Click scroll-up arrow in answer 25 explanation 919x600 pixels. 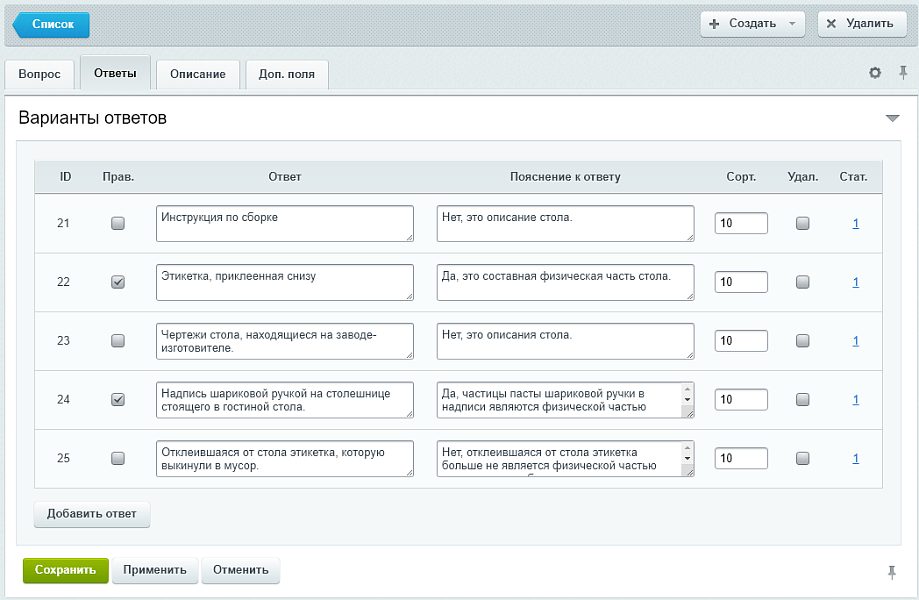[x=687, y=448]
